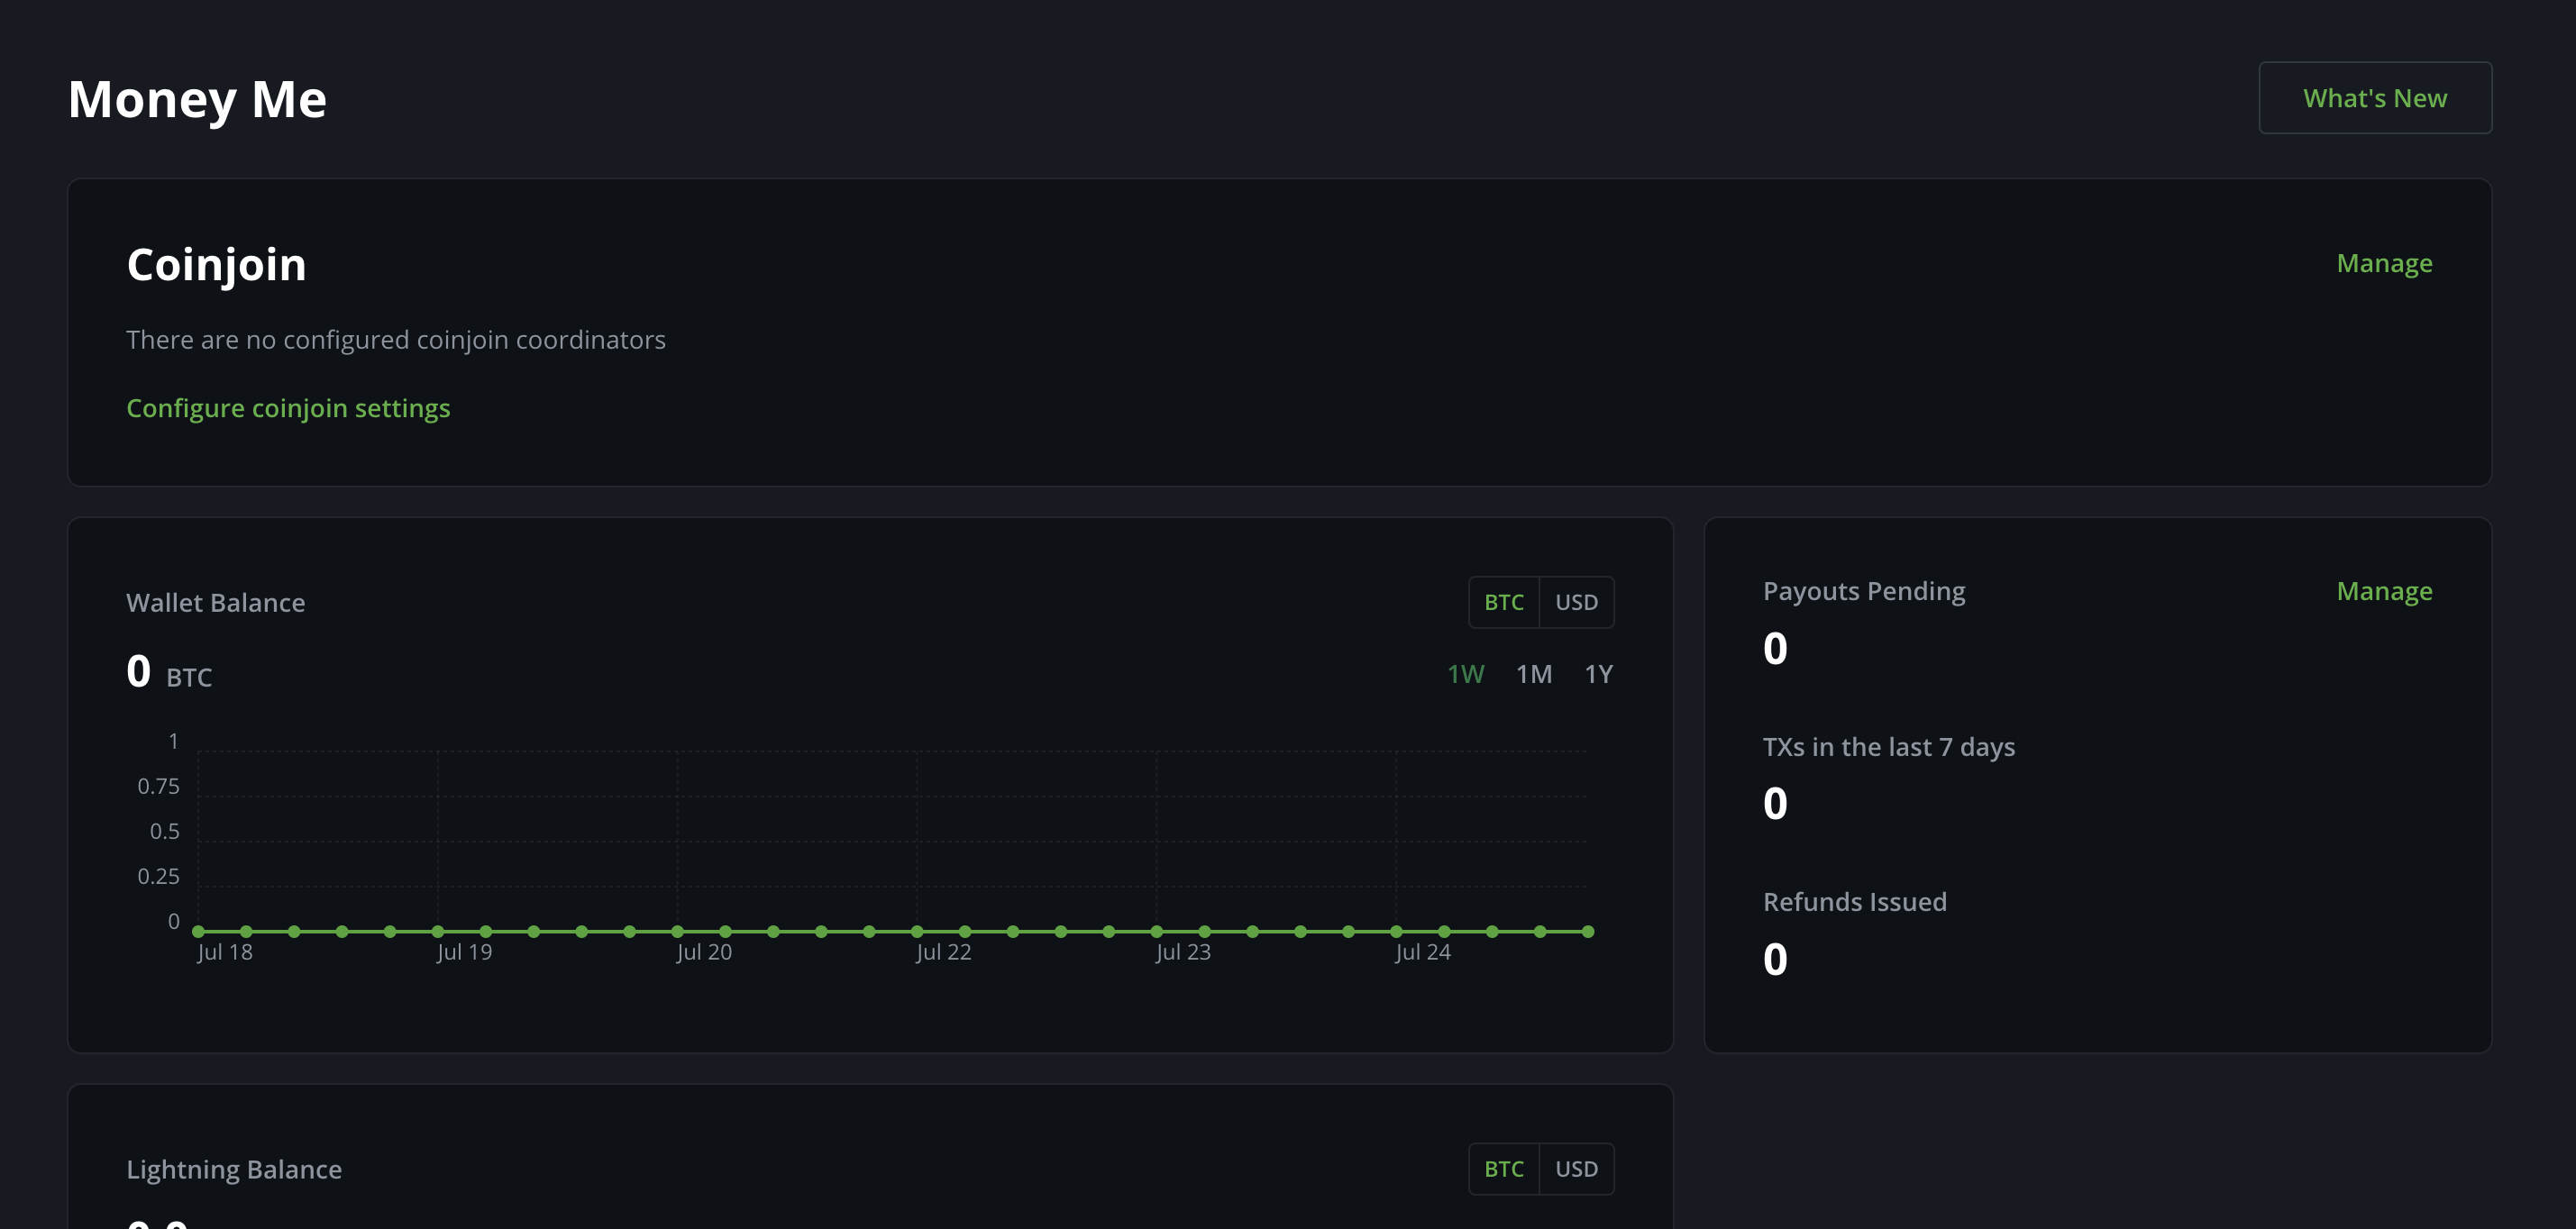Click the TXs in last 7 days value

pyautogui.click(x=1775, y=803)
